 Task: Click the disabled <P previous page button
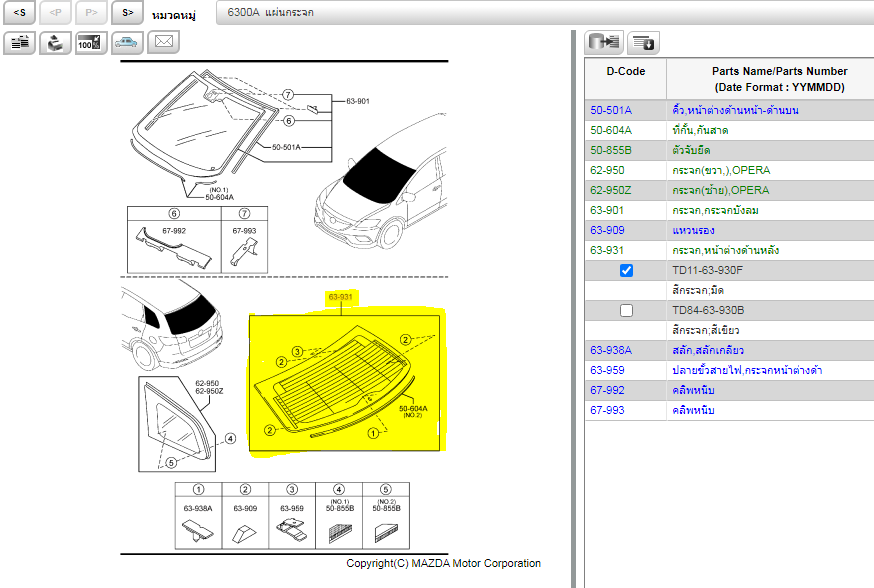(55, 12)
